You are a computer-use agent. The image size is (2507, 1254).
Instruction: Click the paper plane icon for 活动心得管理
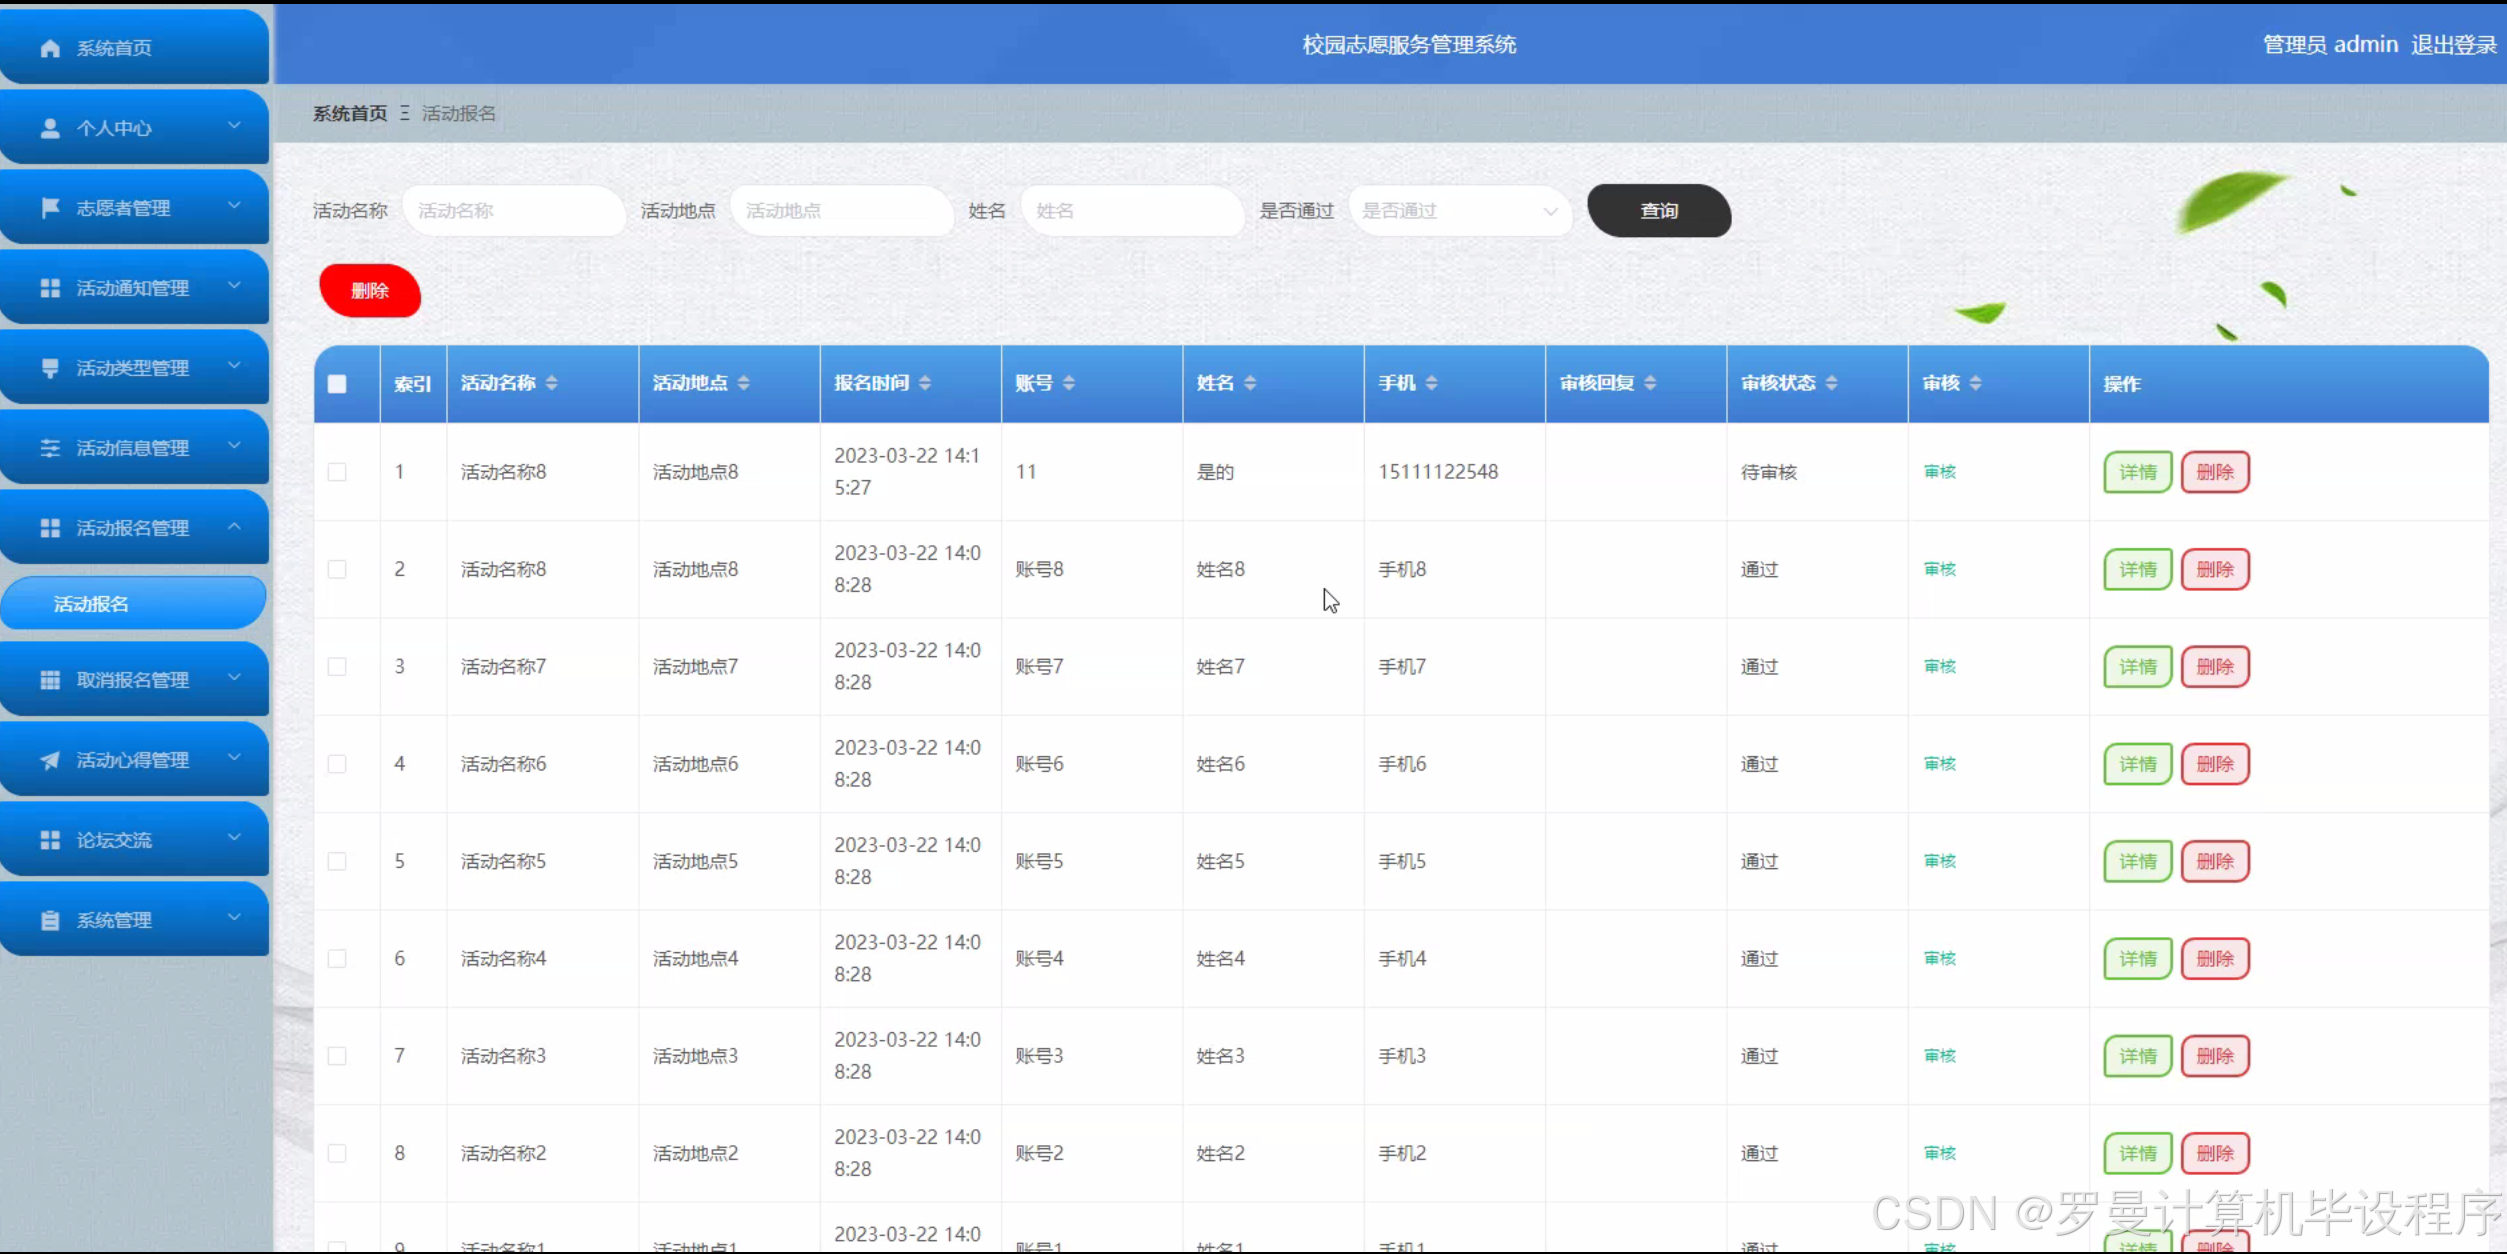[x=50, y=760]
